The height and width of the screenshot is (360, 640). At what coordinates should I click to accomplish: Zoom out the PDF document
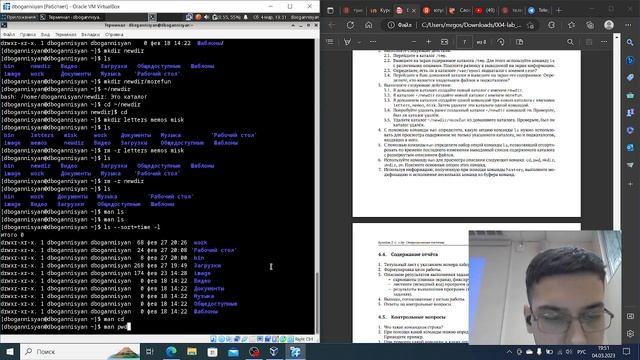click(x=413, y=42)
